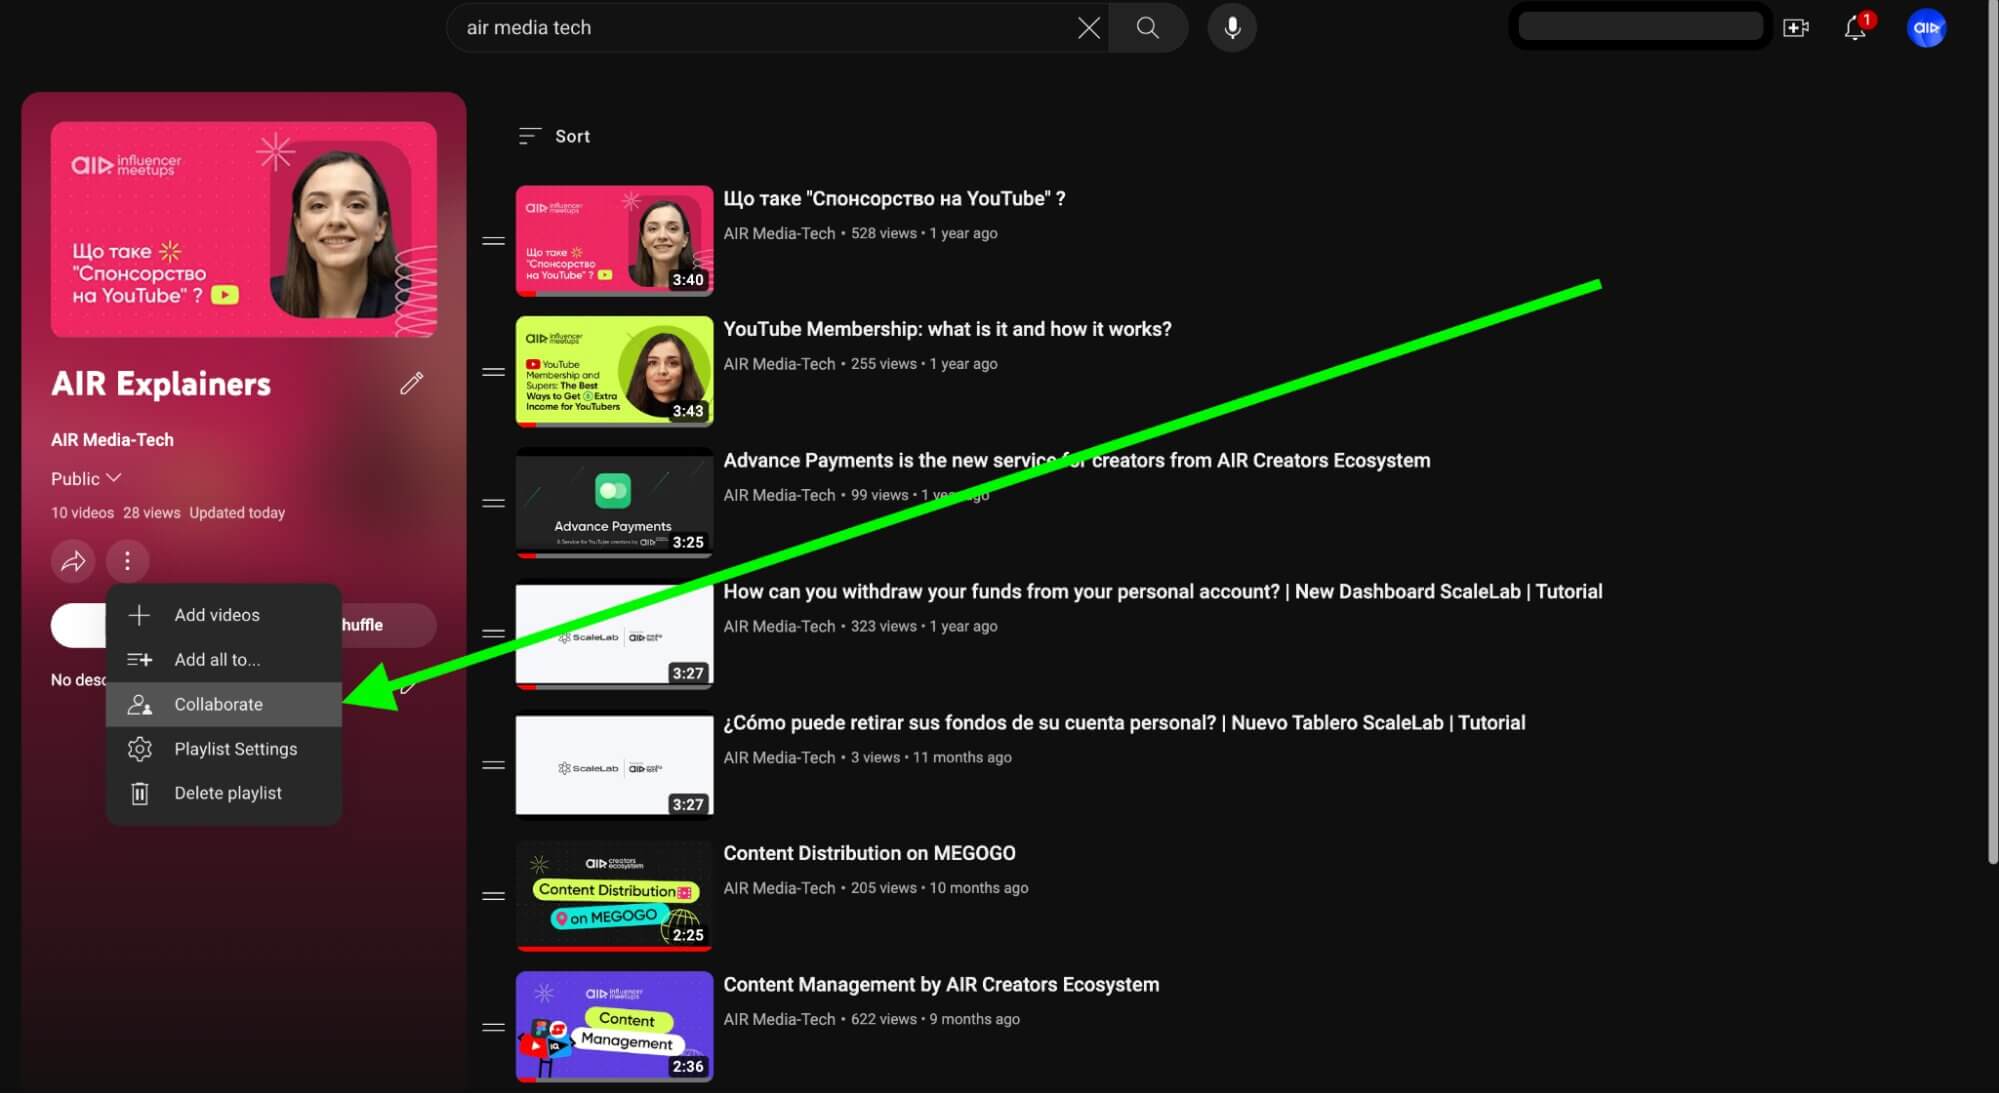This screenshot has width=1999, height=1094.
Task: Open the notifications bell
Action: pos(1855,28)
